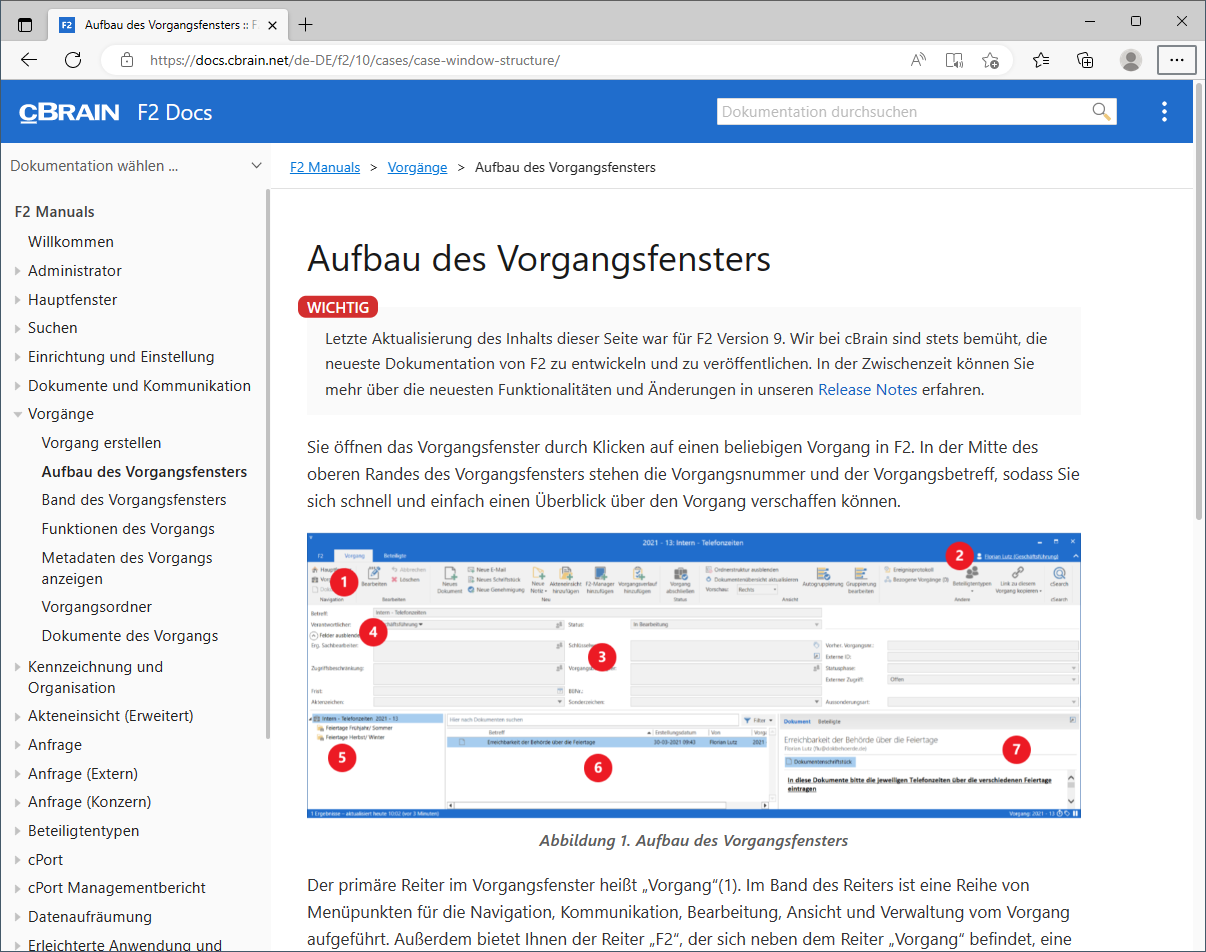This screenshot has width=1206, height=952.
Task: Open the browser profile avatar
Action: pos(1131,60)
